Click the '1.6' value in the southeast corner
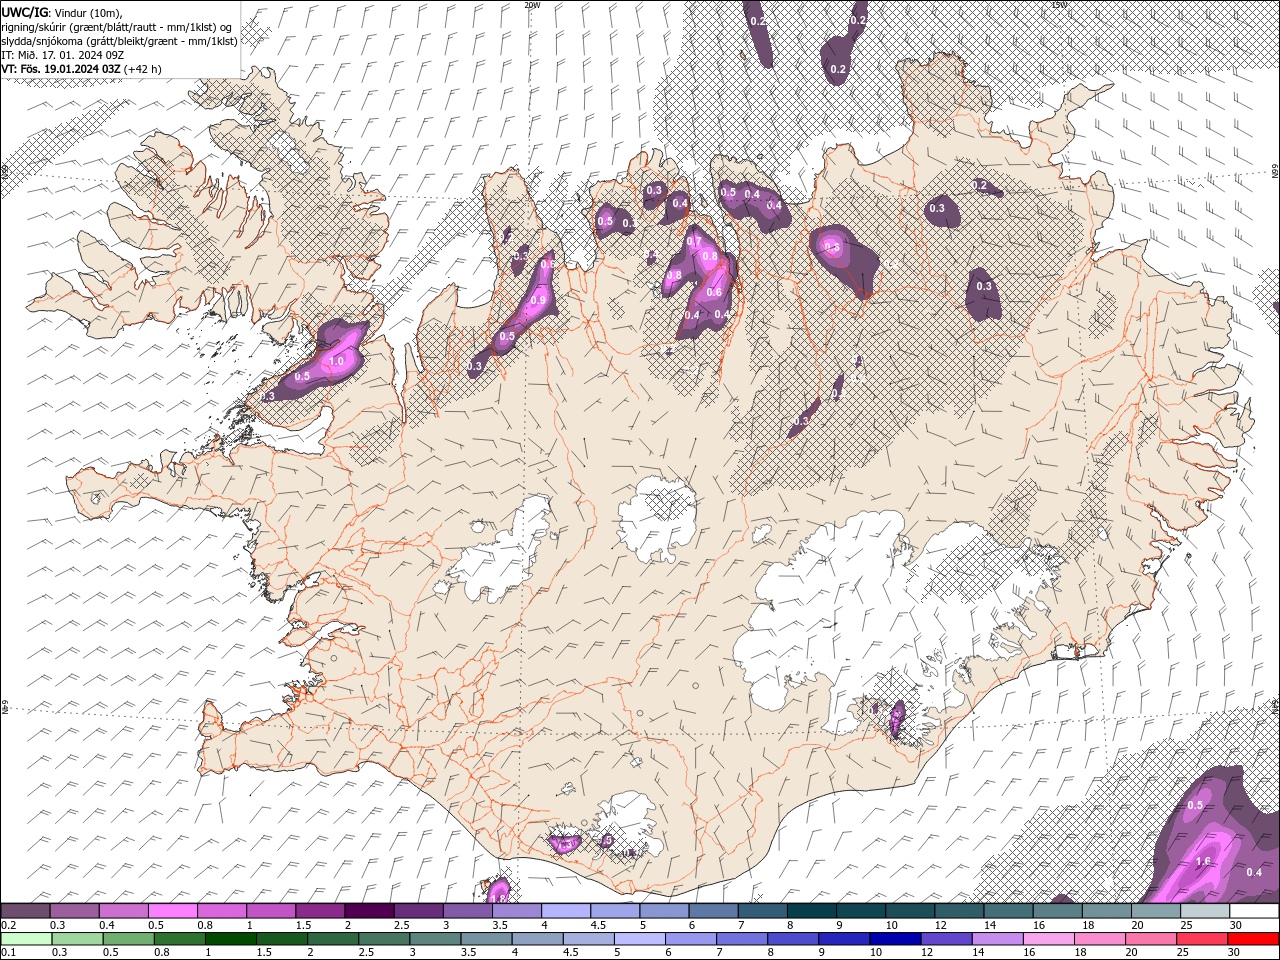This screenshot has width=1280, height=960. [1204, 861]
